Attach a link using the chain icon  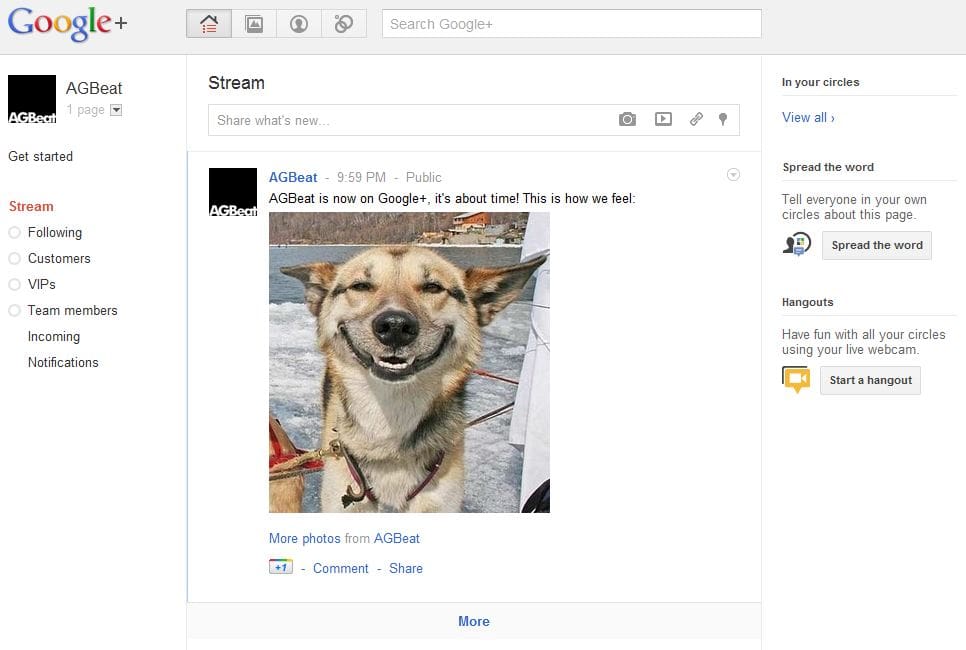pos(696,120)
